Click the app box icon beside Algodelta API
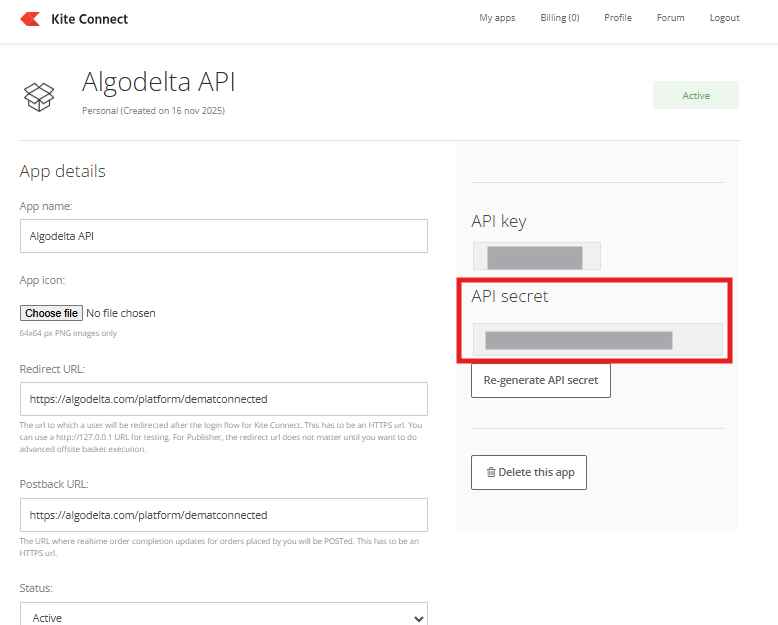 [39, 96]
